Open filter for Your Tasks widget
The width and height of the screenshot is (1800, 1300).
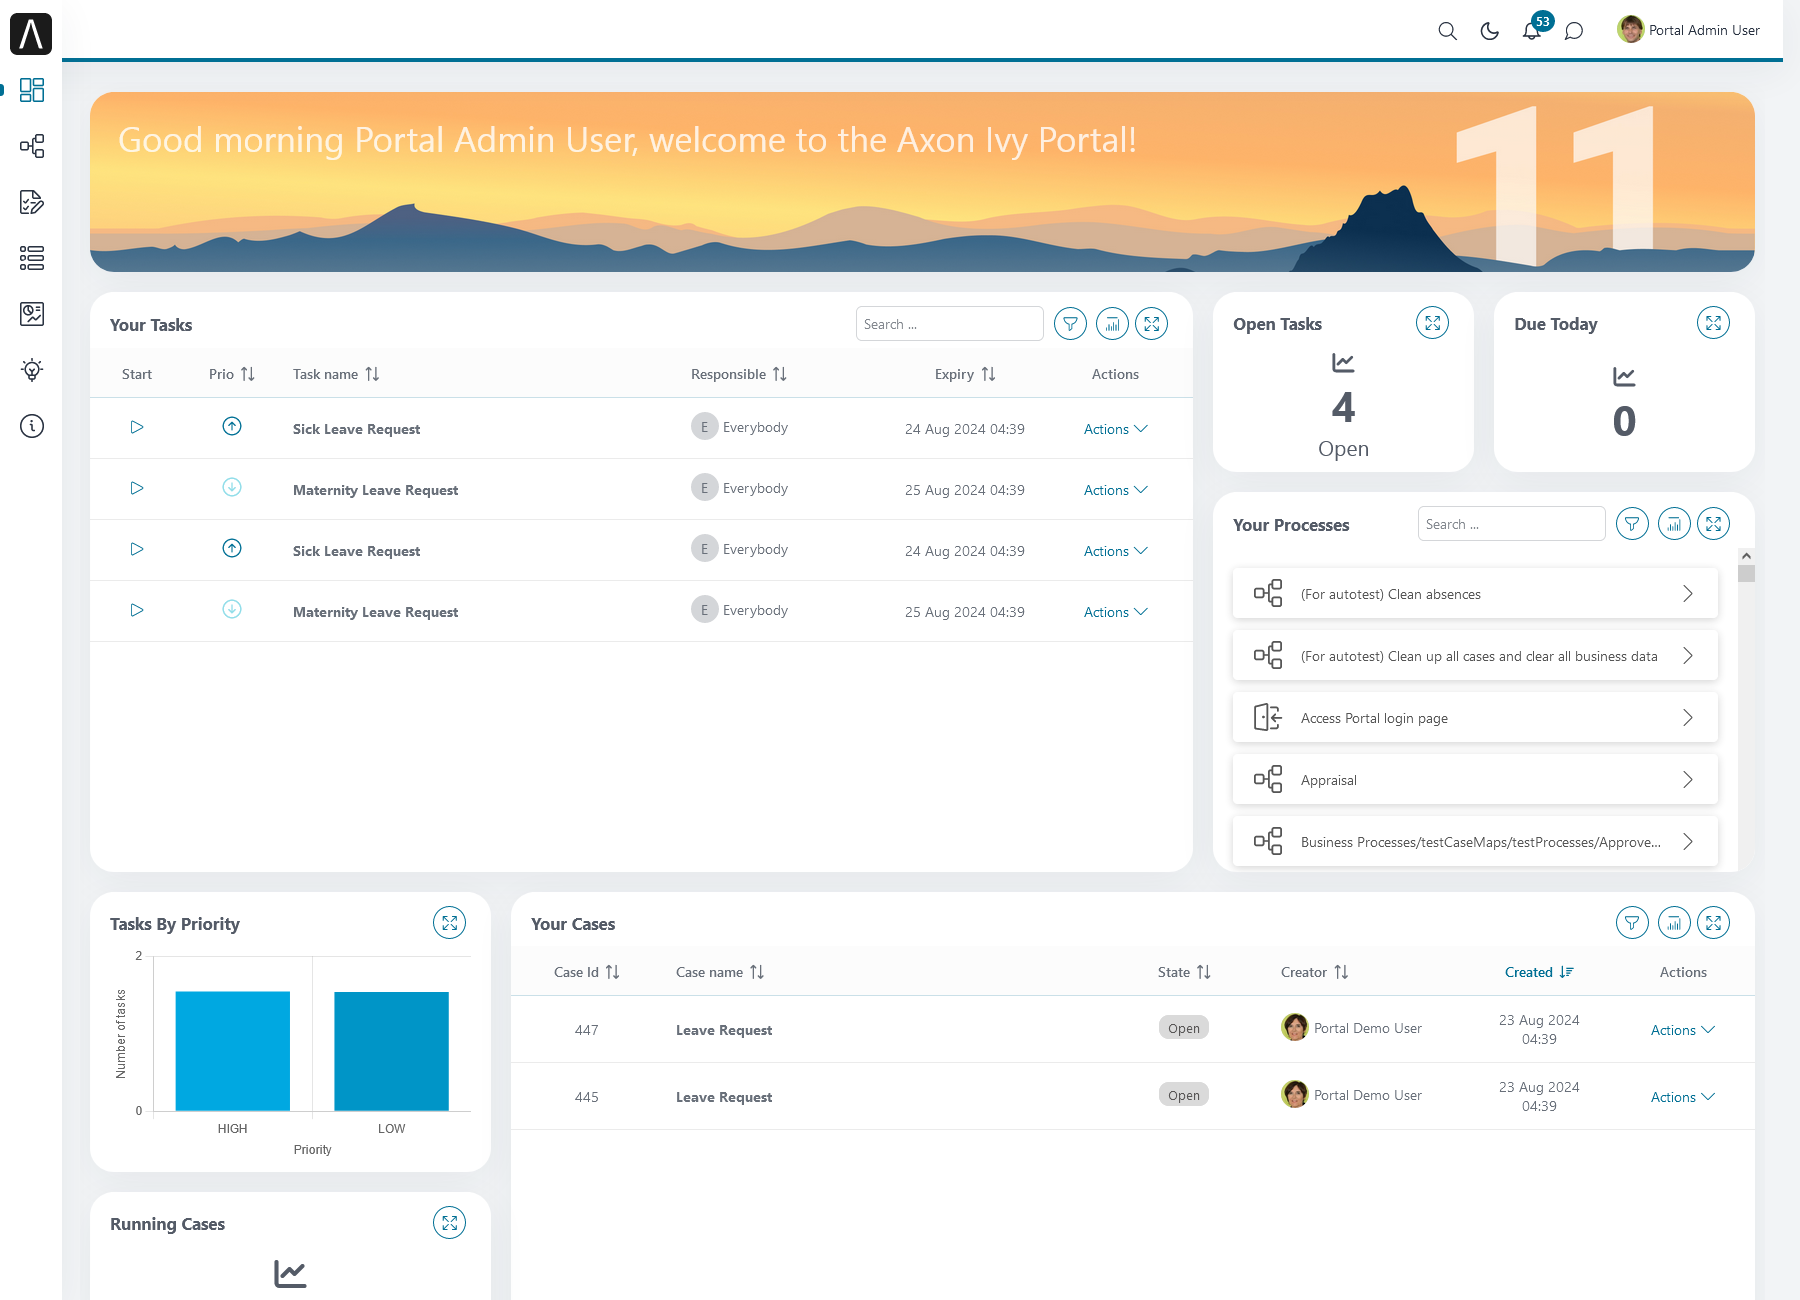point(1070,324)
